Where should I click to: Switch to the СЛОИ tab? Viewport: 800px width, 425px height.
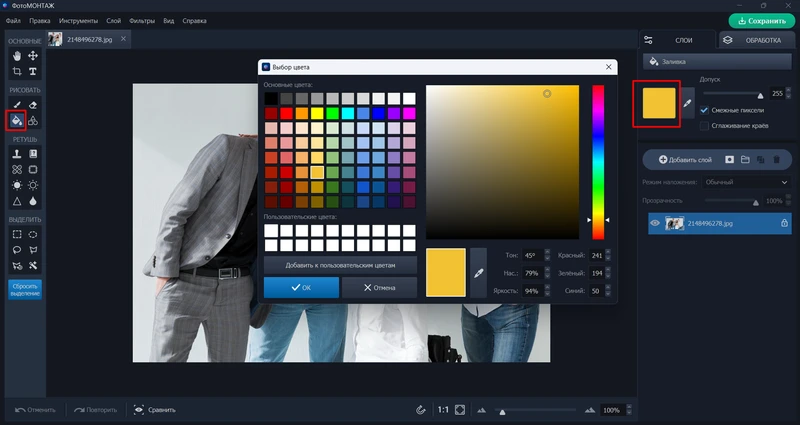[x=678, y=40]
